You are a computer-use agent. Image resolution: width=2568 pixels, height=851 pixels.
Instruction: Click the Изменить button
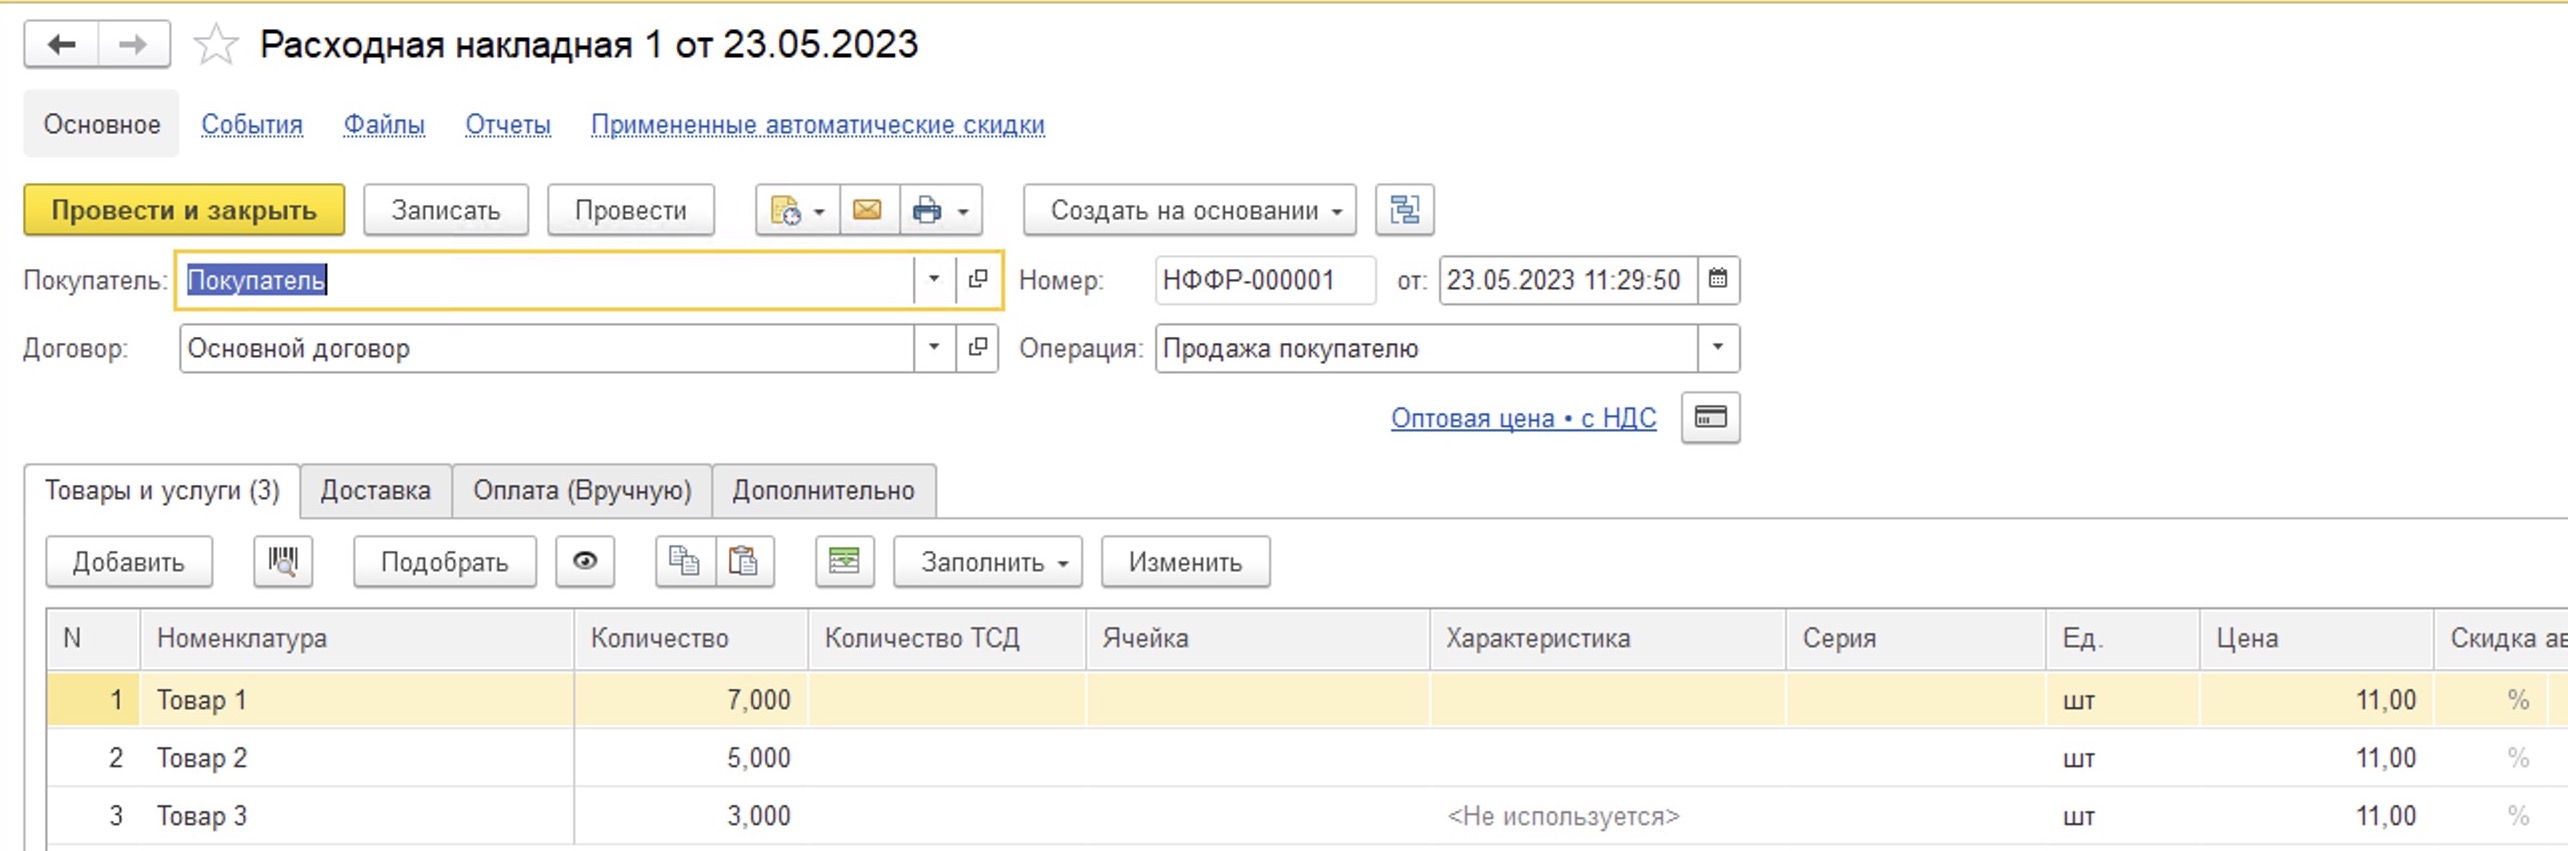[1186, 562]
